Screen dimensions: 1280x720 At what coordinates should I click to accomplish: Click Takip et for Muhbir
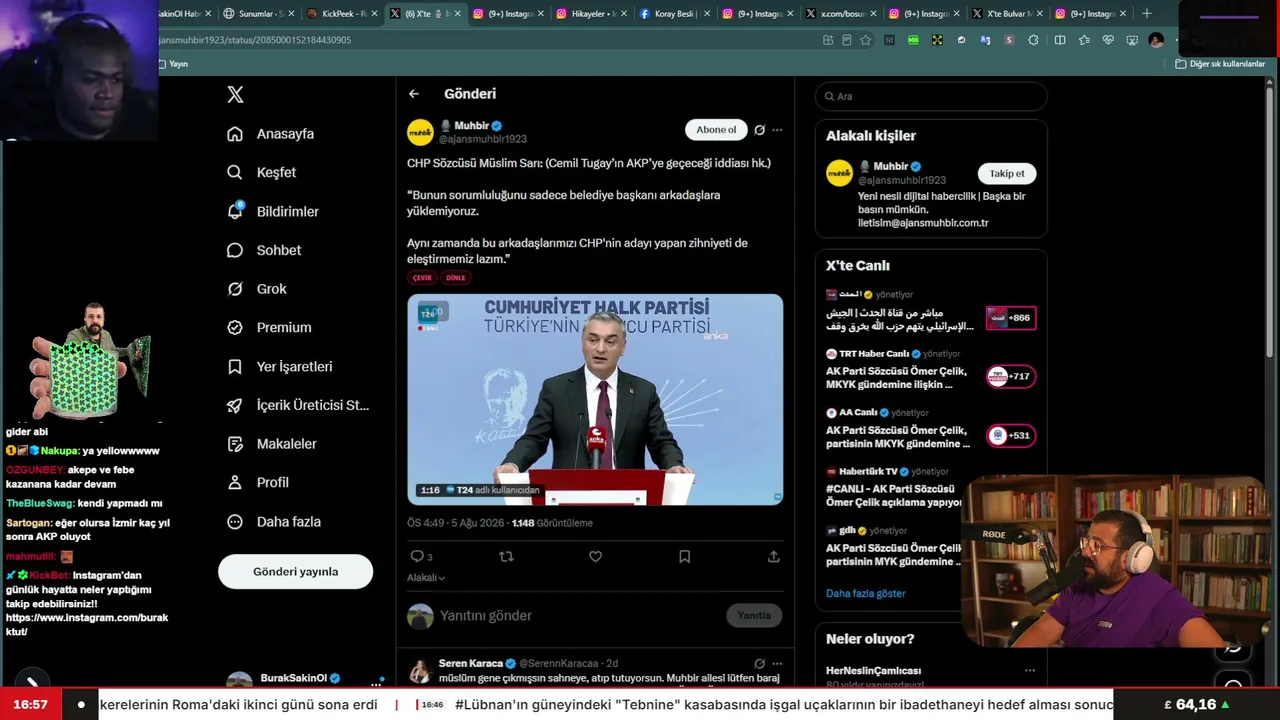click(x=1007, y=174)
